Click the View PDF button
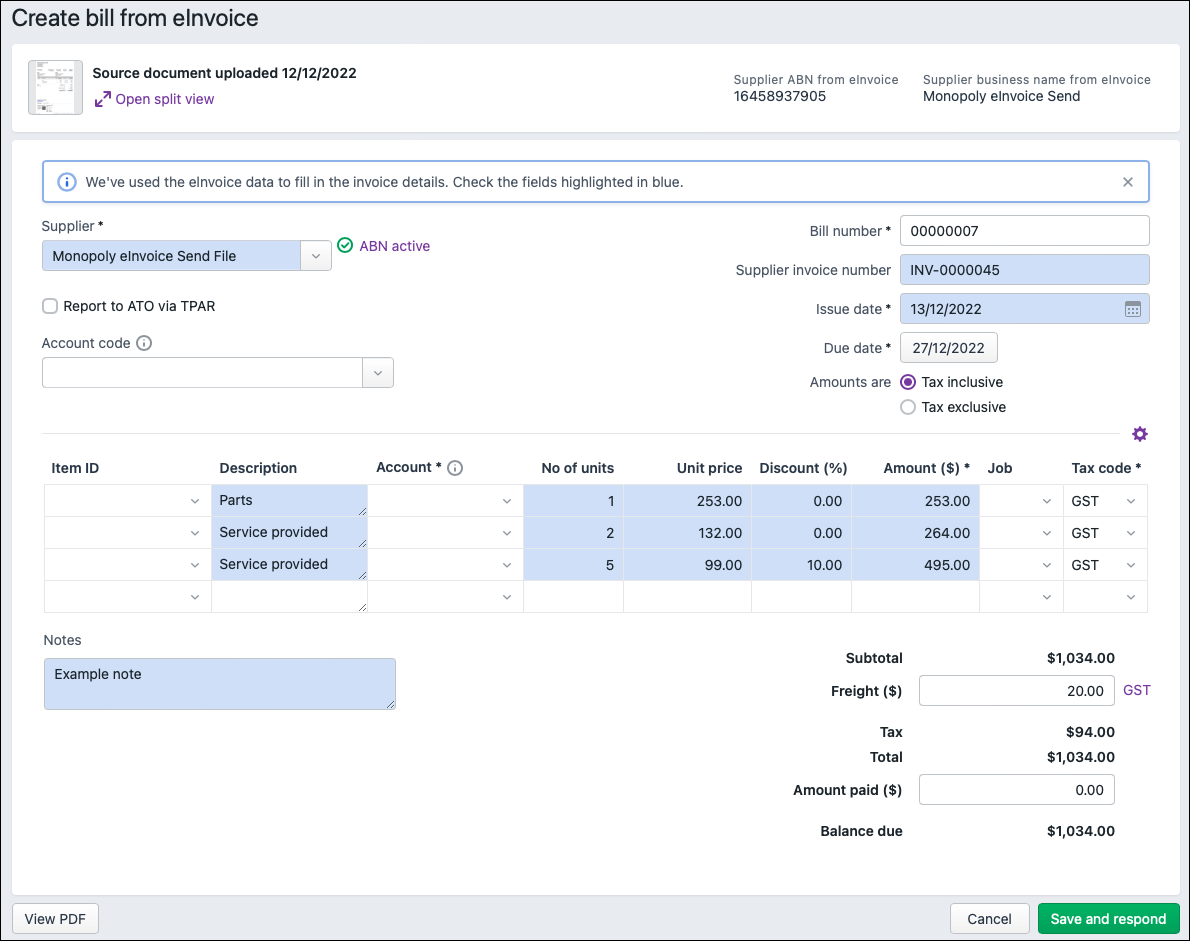The height and width of the screenshot is (941, 1190). tap(55, 919)
